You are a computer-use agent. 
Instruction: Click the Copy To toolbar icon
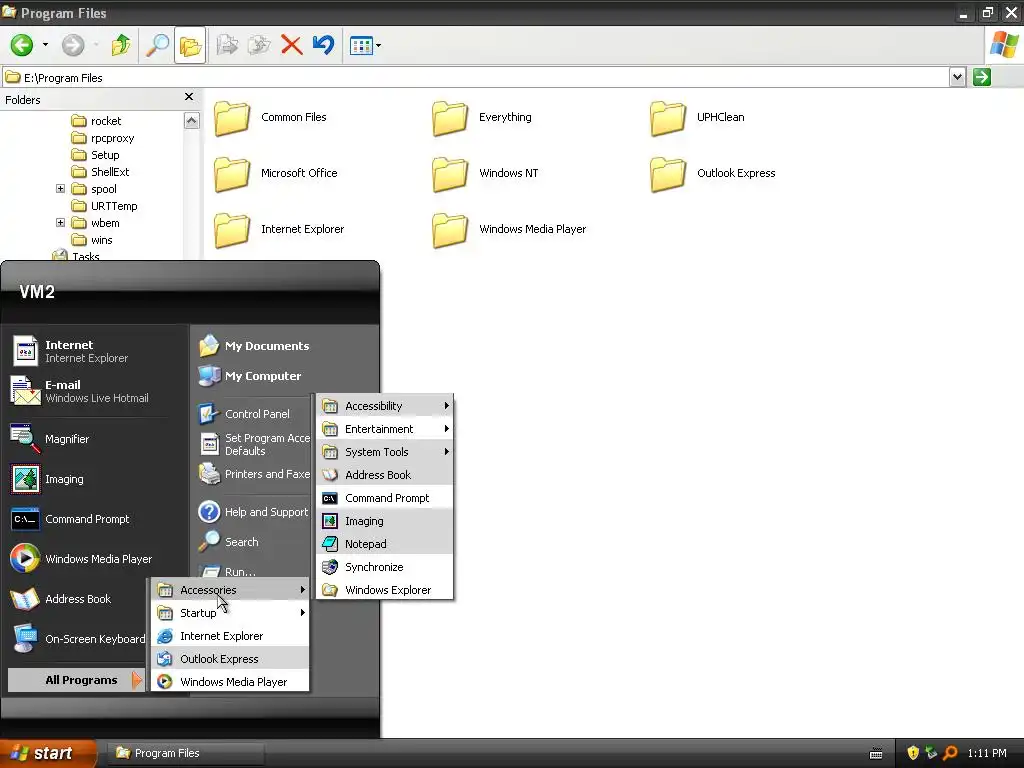click(259, 45)
